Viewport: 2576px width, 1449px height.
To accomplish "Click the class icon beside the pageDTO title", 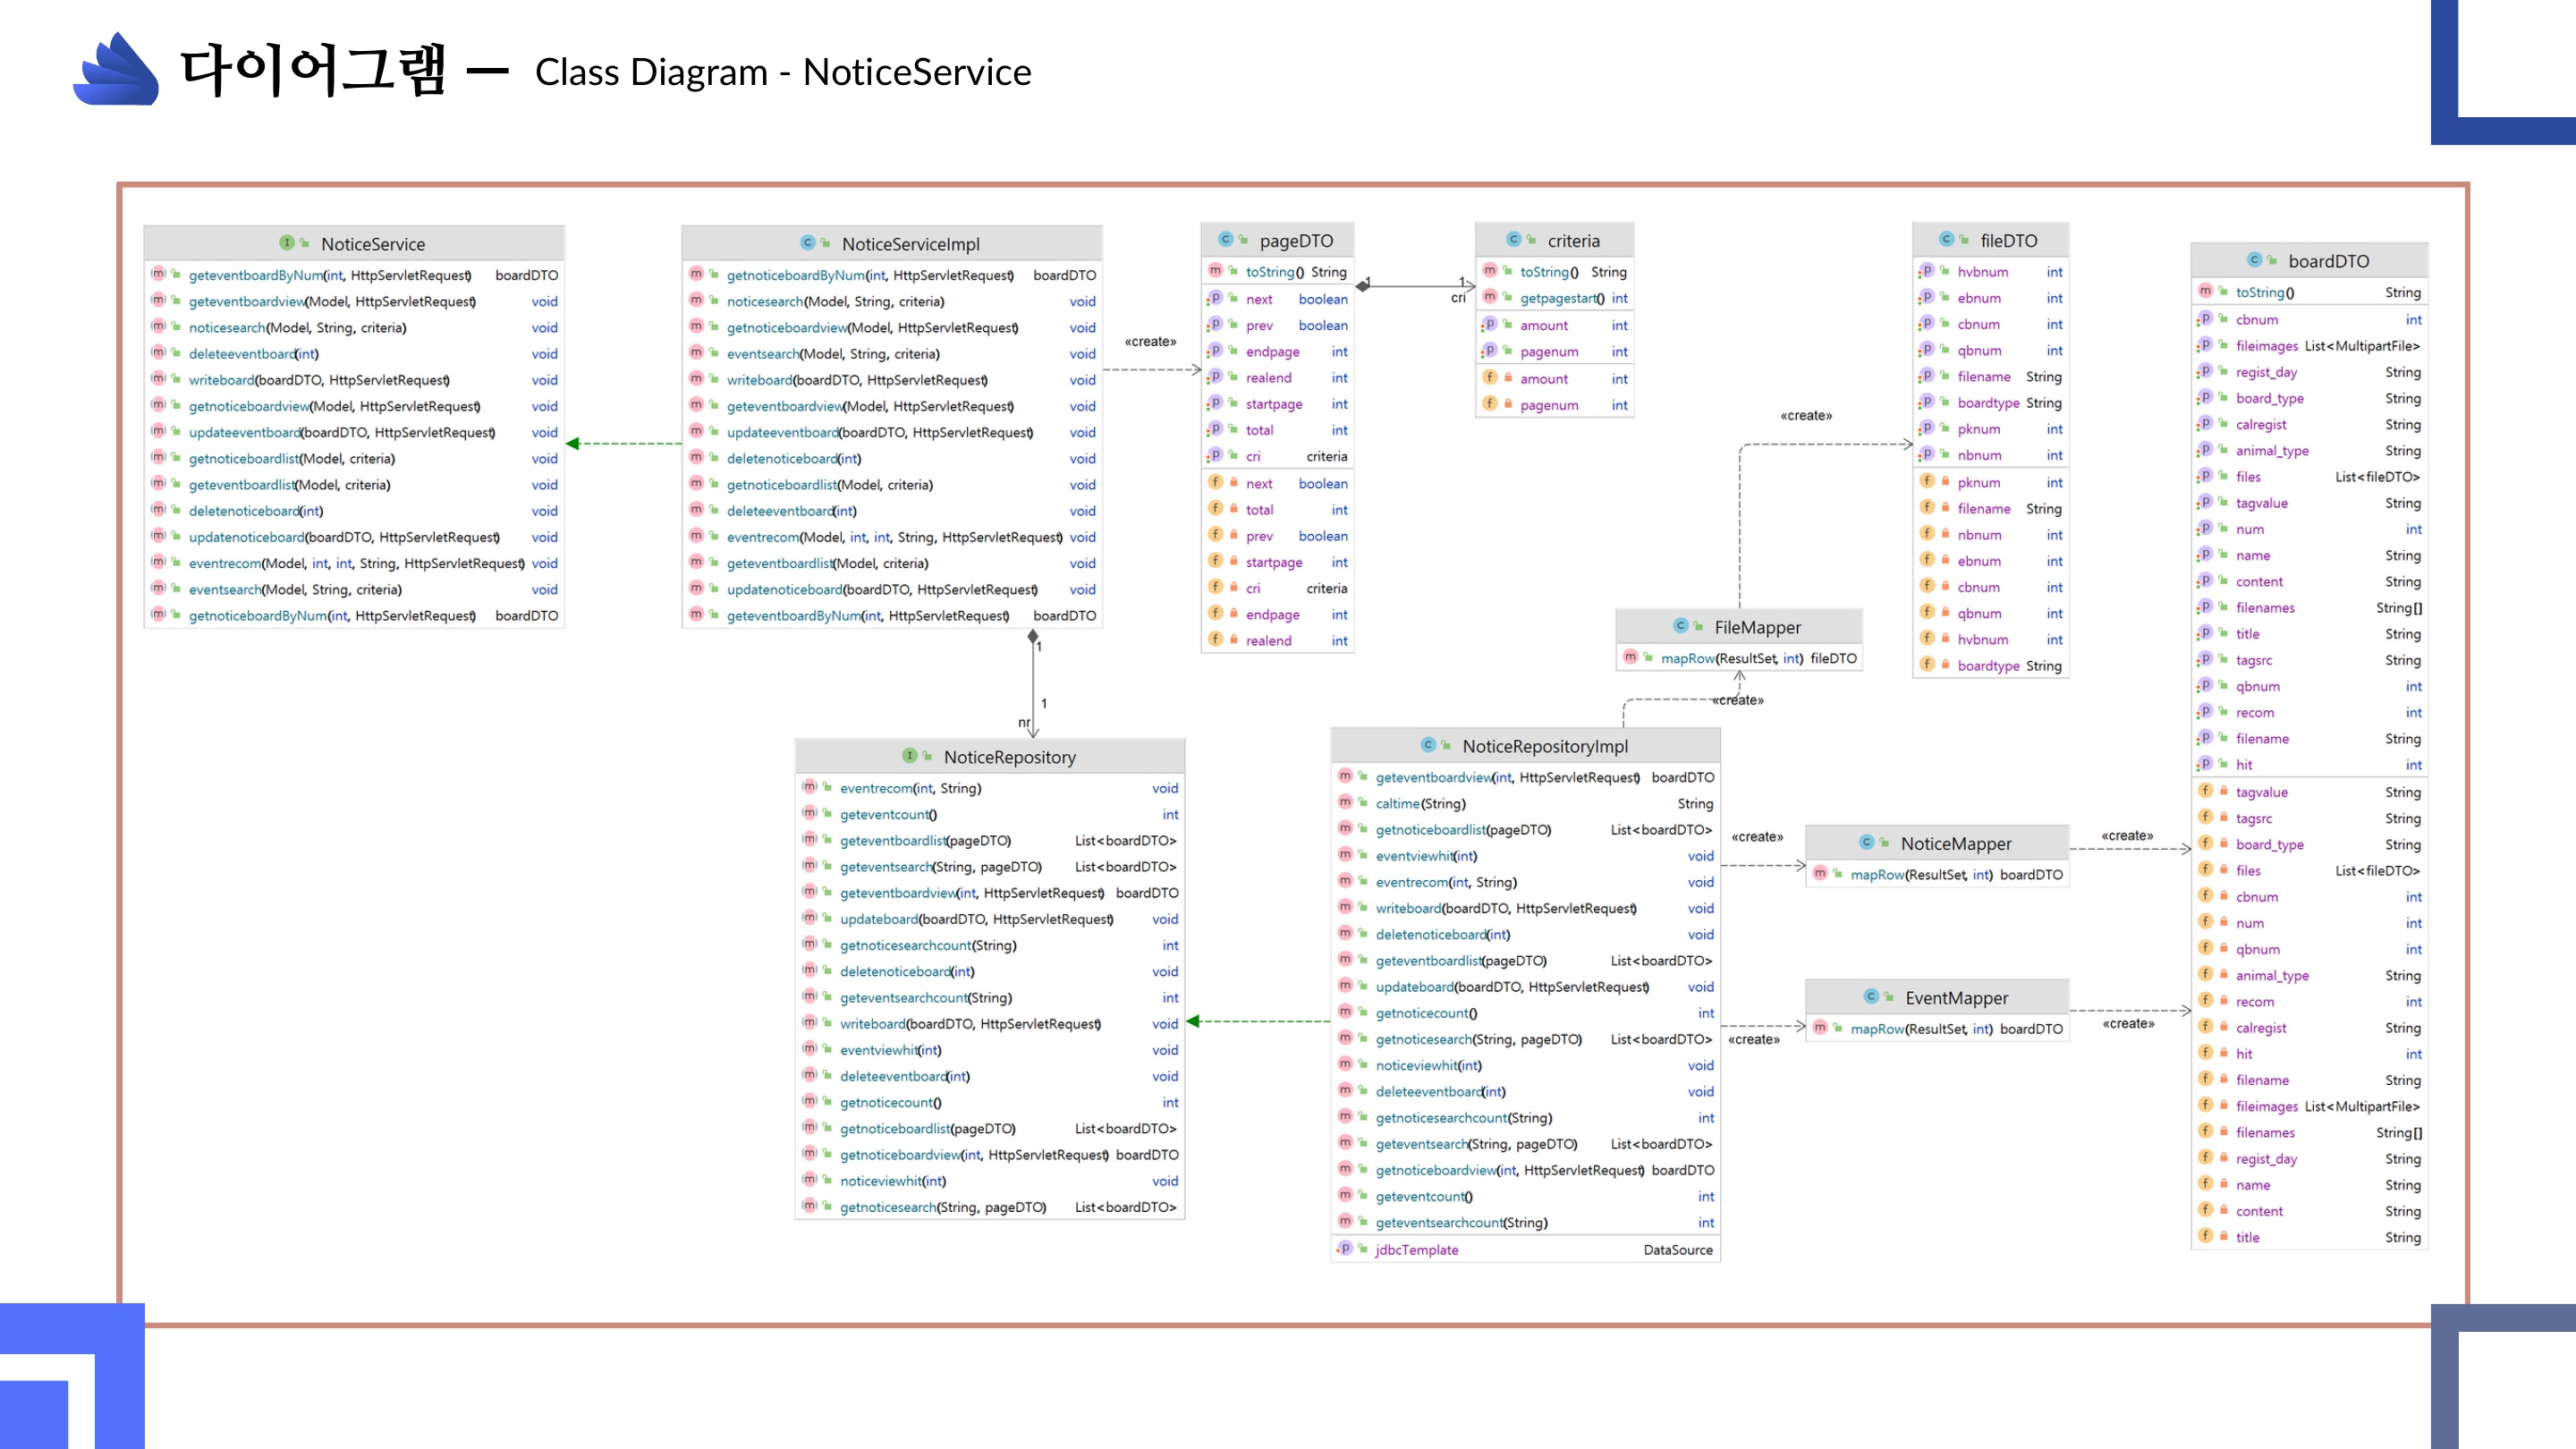I will 1225,240.
